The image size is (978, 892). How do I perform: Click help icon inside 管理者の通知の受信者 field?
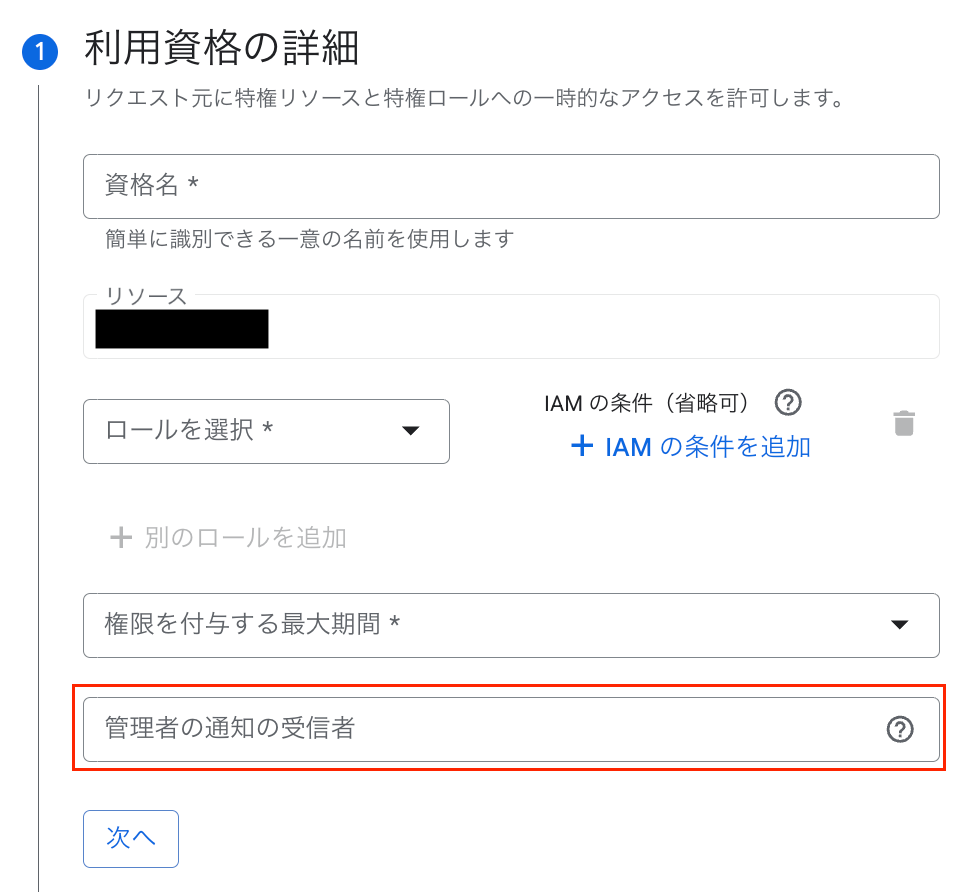(900, 730)
